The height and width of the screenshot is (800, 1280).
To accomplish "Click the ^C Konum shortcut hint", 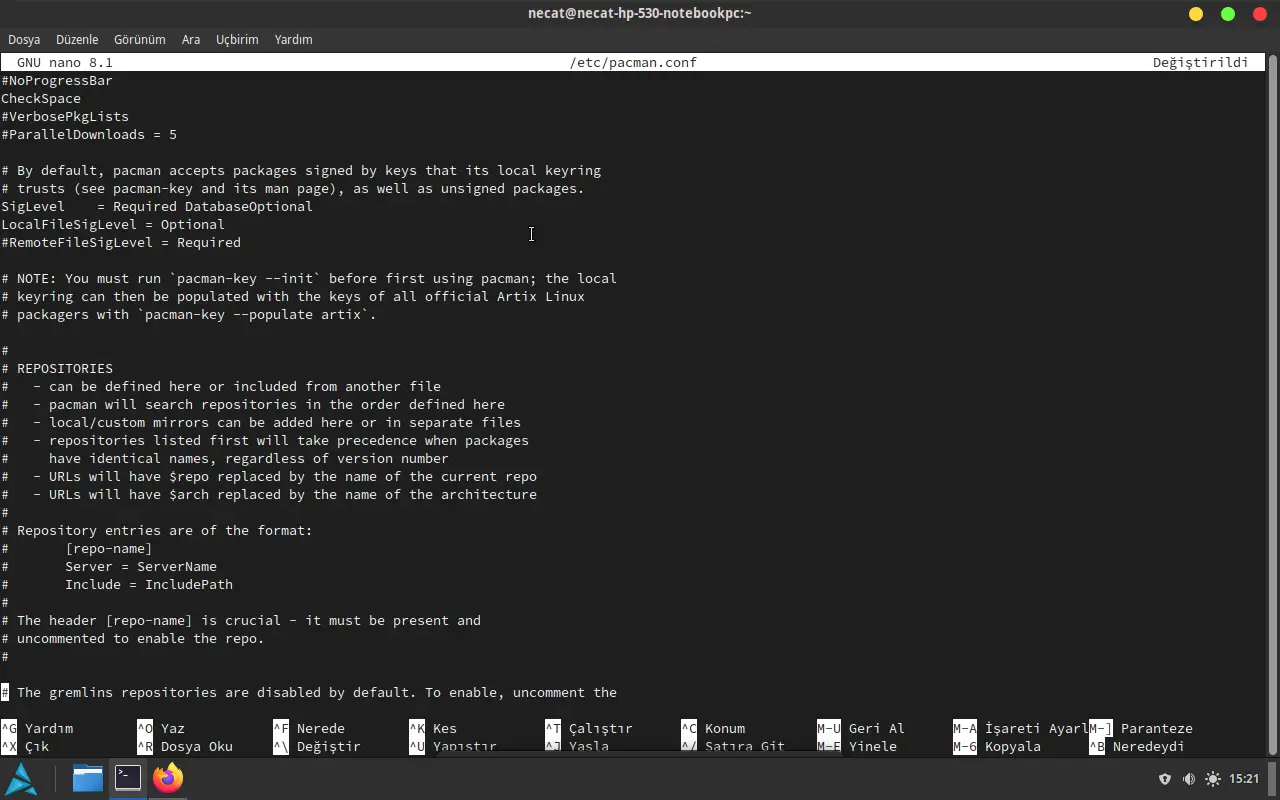I will (713, 729).
